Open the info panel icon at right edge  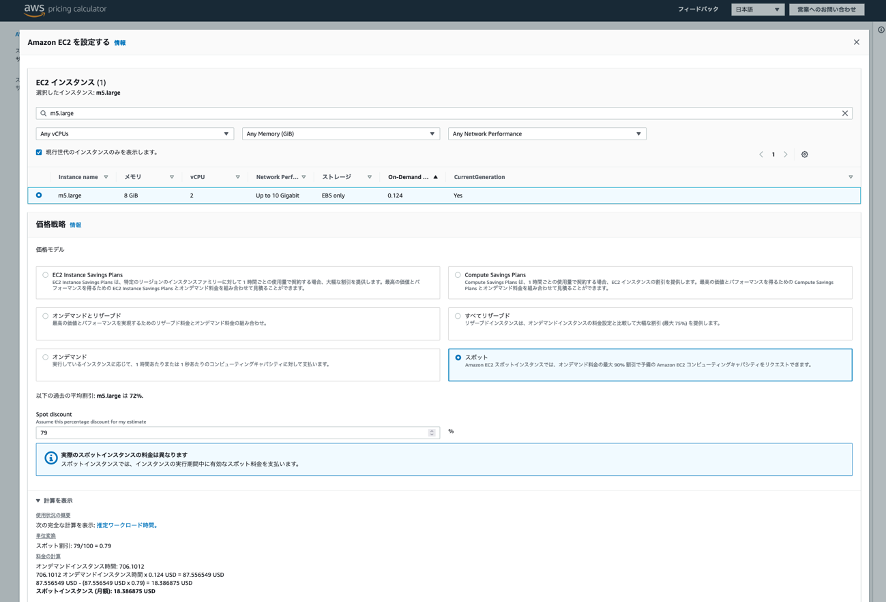881,29
